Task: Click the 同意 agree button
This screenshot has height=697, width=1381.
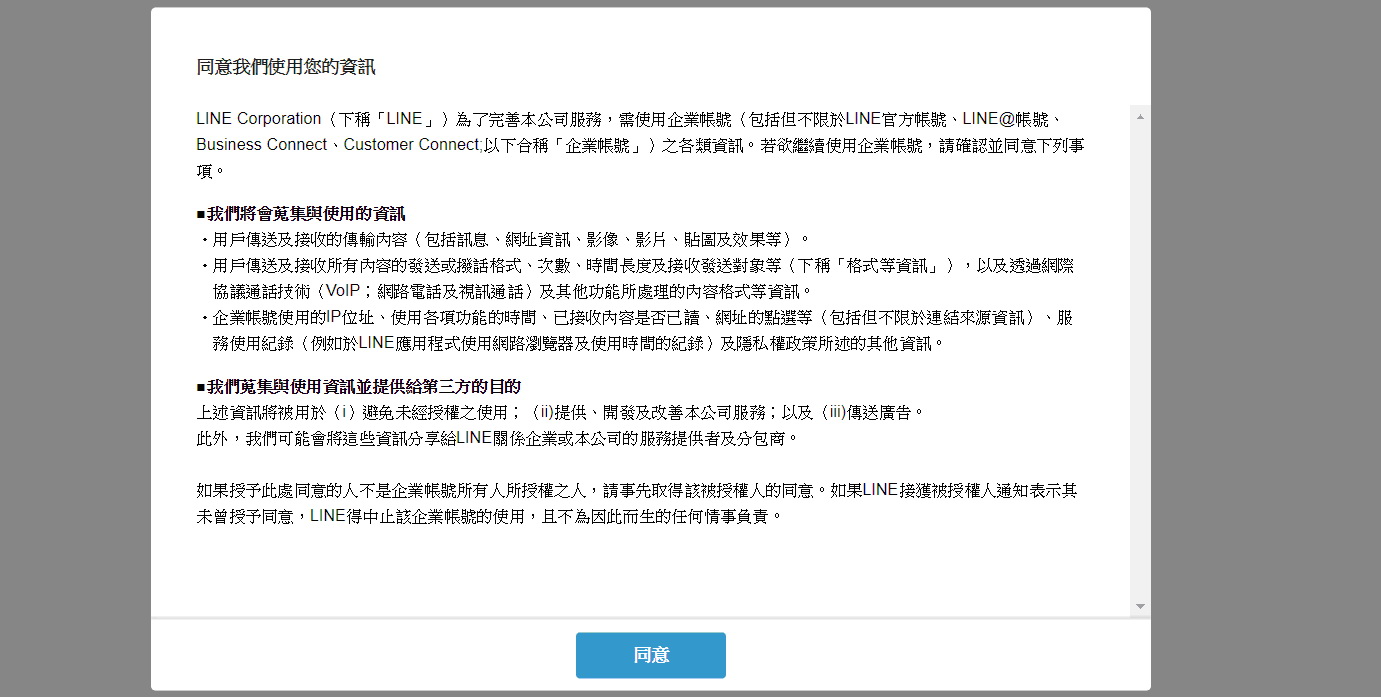Action: [x=650, y=655]
